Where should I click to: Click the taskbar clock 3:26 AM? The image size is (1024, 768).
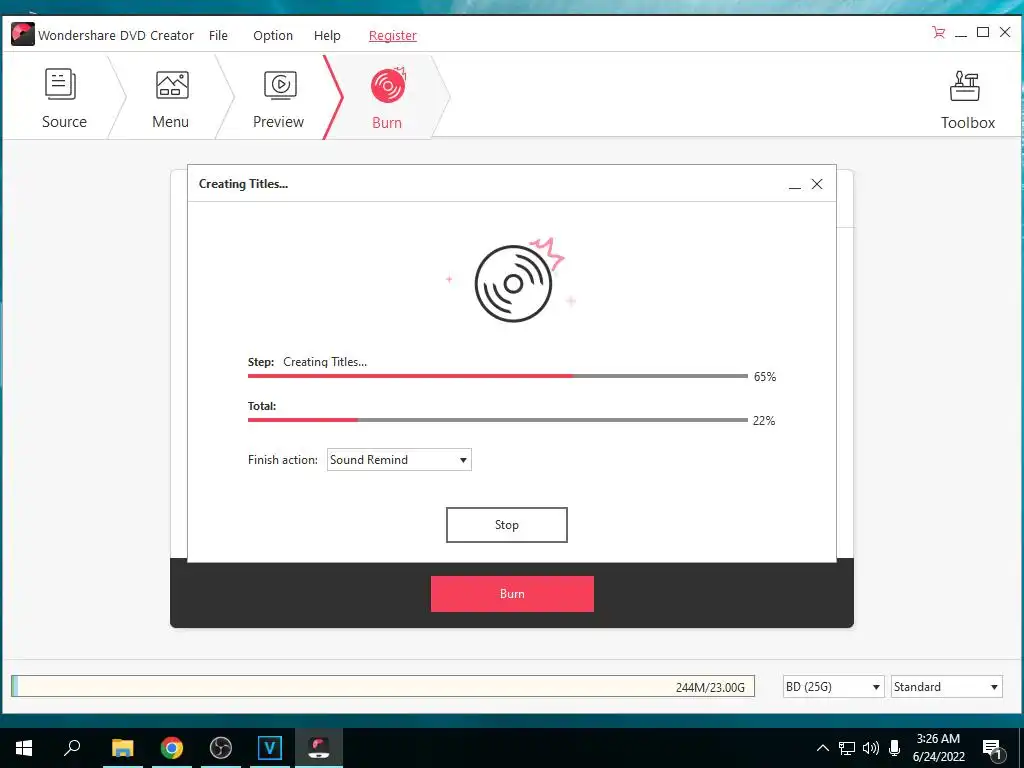[x=938, y=739]
